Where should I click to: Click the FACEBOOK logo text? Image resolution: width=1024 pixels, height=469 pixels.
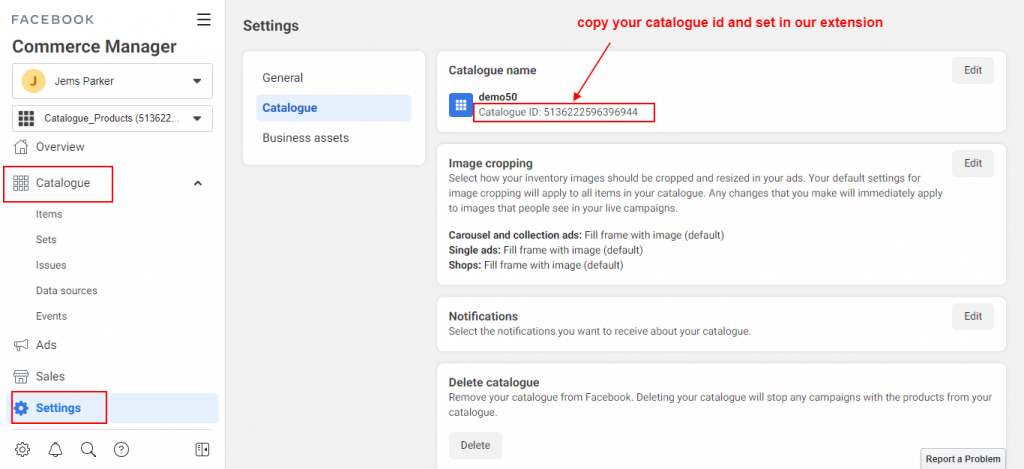(x=53, y=20)
